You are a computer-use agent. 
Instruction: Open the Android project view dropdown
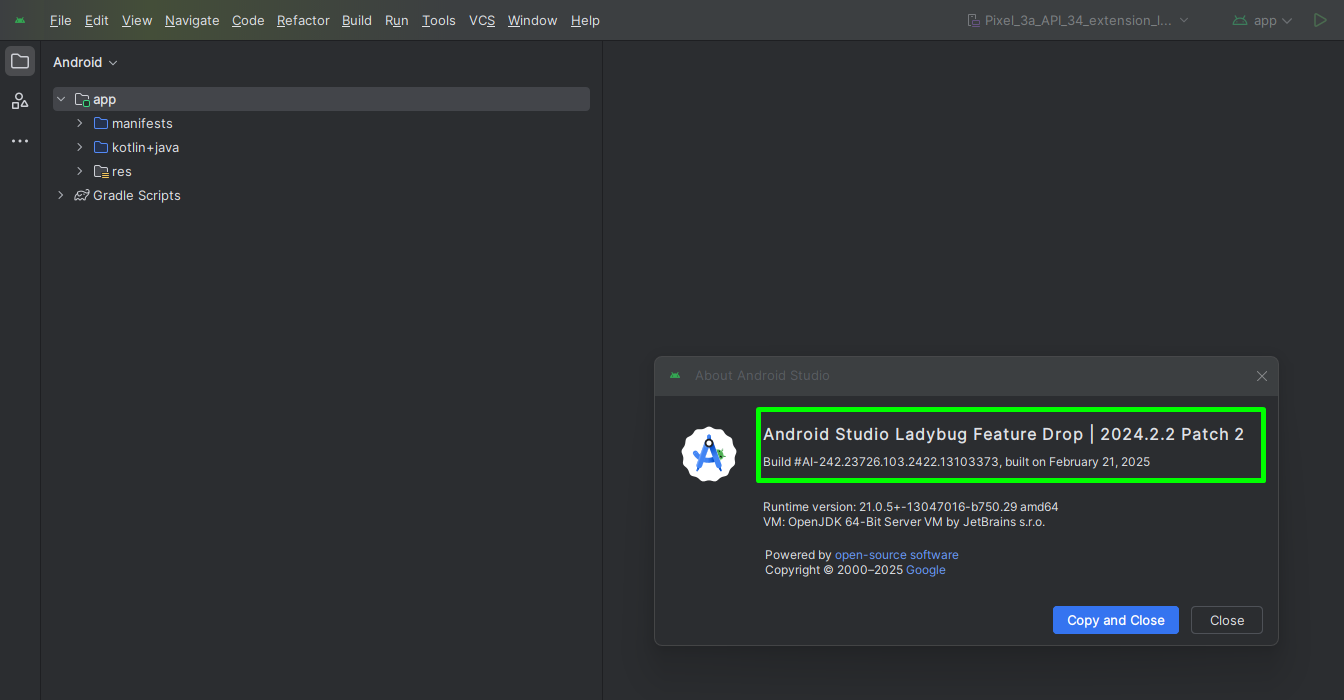(x=85, y=62)
